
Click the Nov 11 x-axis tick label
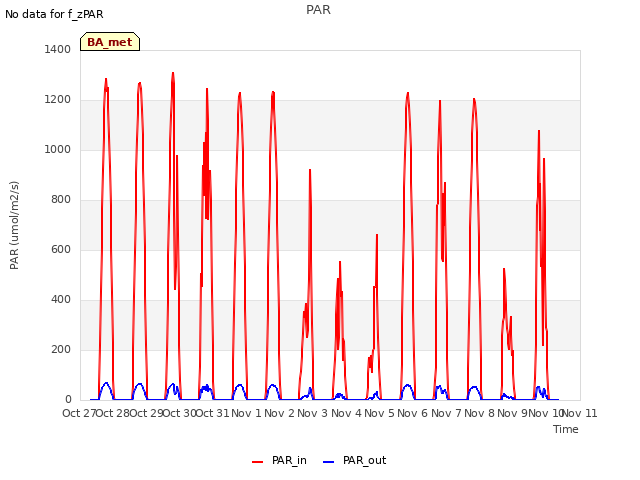point(580,413)
